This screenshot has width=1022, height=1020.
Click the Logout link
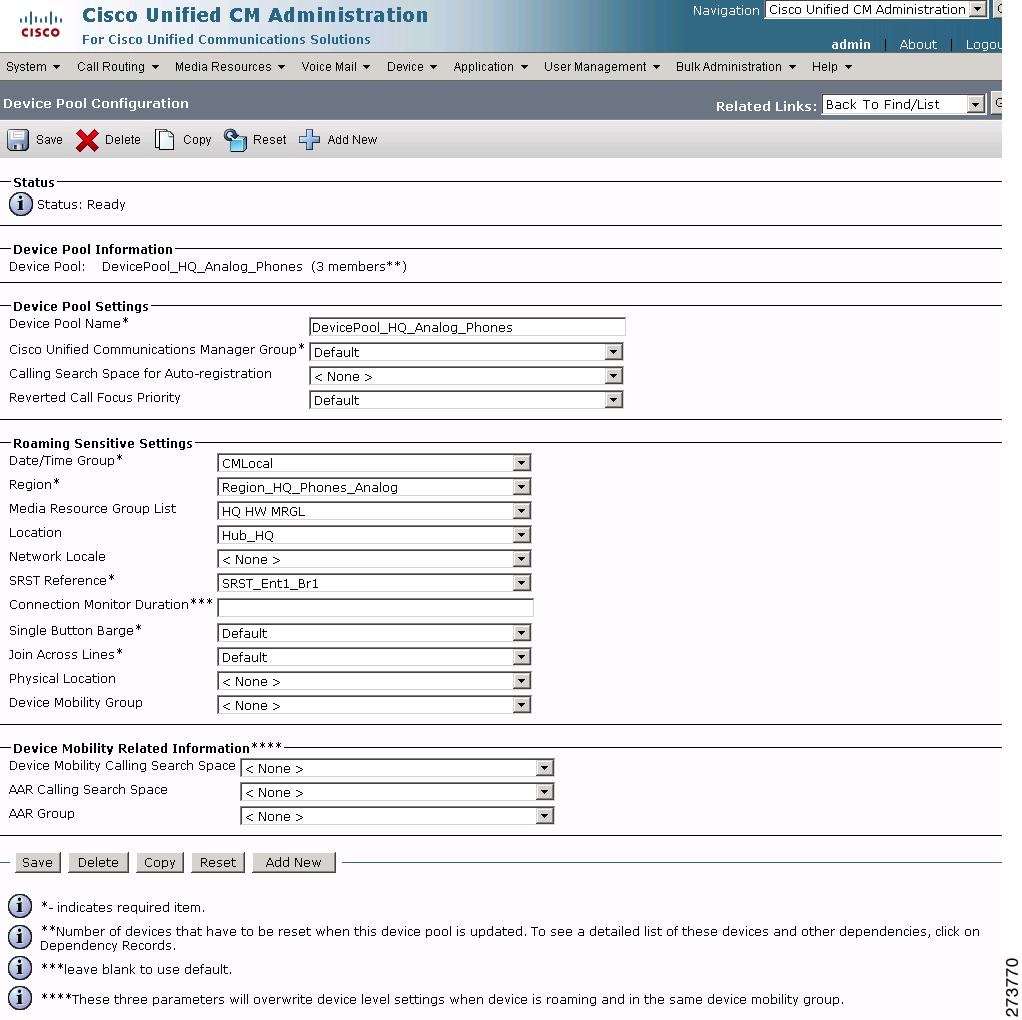coord(983,44)
